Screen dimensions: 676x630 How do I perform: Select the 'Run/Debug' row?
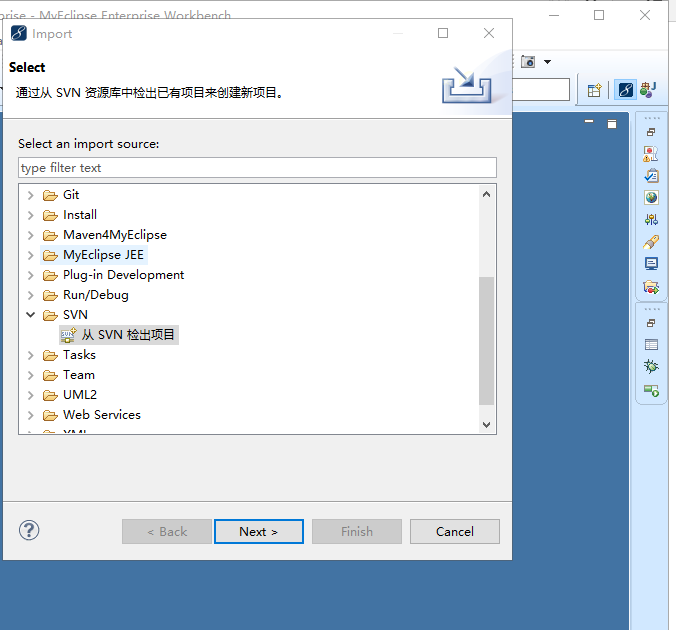click(x=86, y=295)
